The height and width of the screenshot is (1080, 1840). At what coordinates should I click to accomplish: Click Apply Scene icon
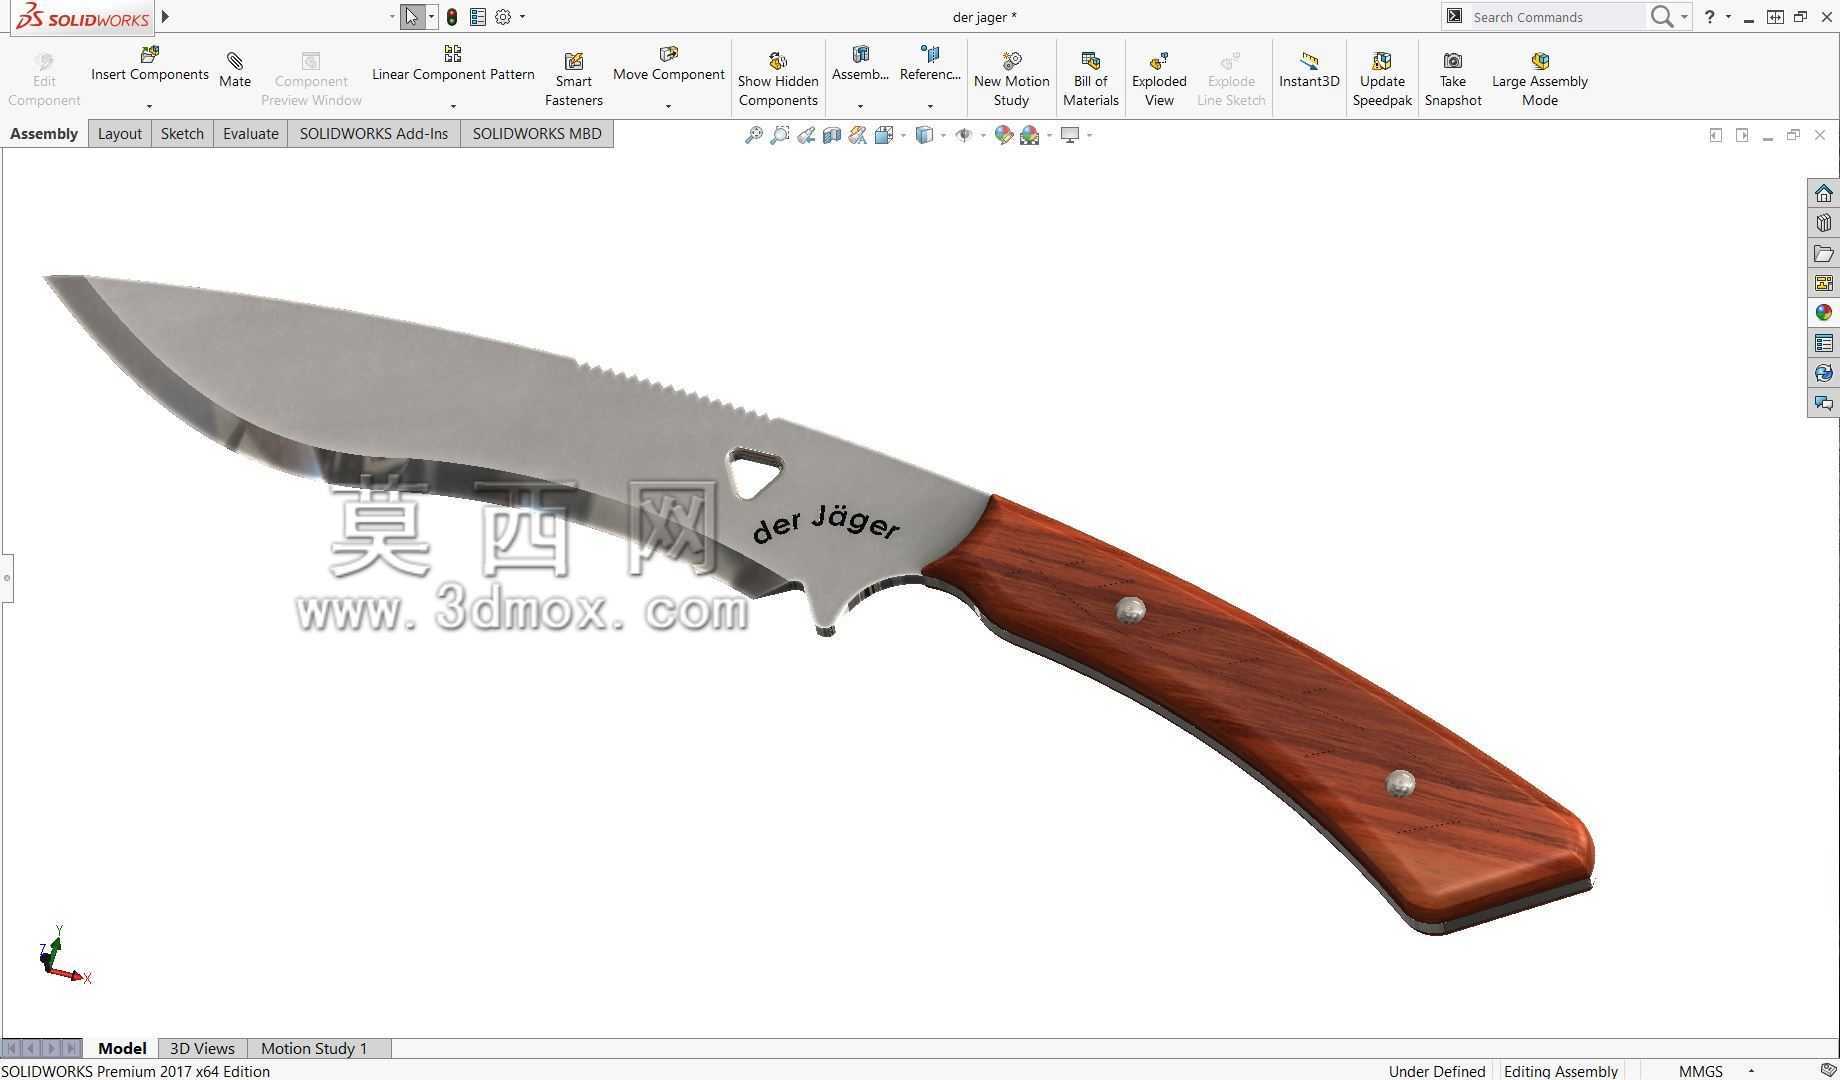(1030, 135)
